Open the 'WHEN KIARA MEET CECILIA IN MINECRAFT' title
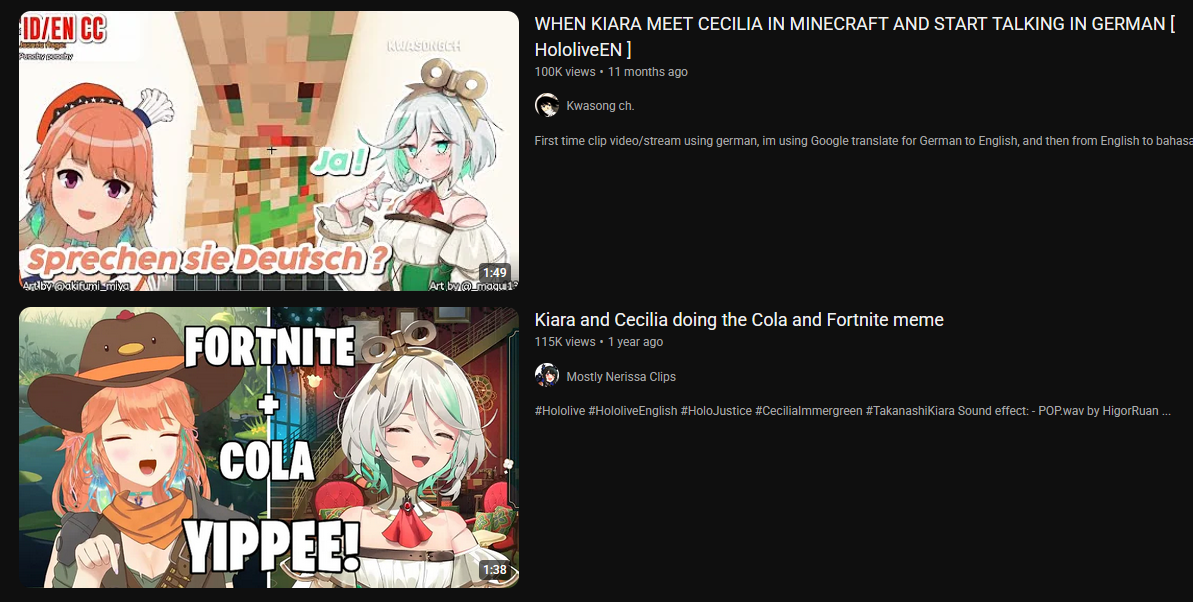This screenshot has width=1193, height=602. 854,37
